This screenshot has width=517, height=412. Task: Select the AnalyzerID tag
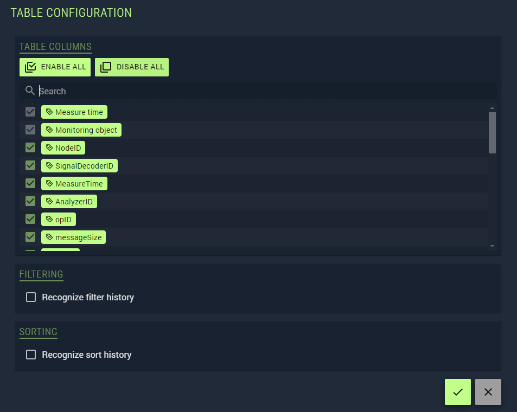(69, 202)
